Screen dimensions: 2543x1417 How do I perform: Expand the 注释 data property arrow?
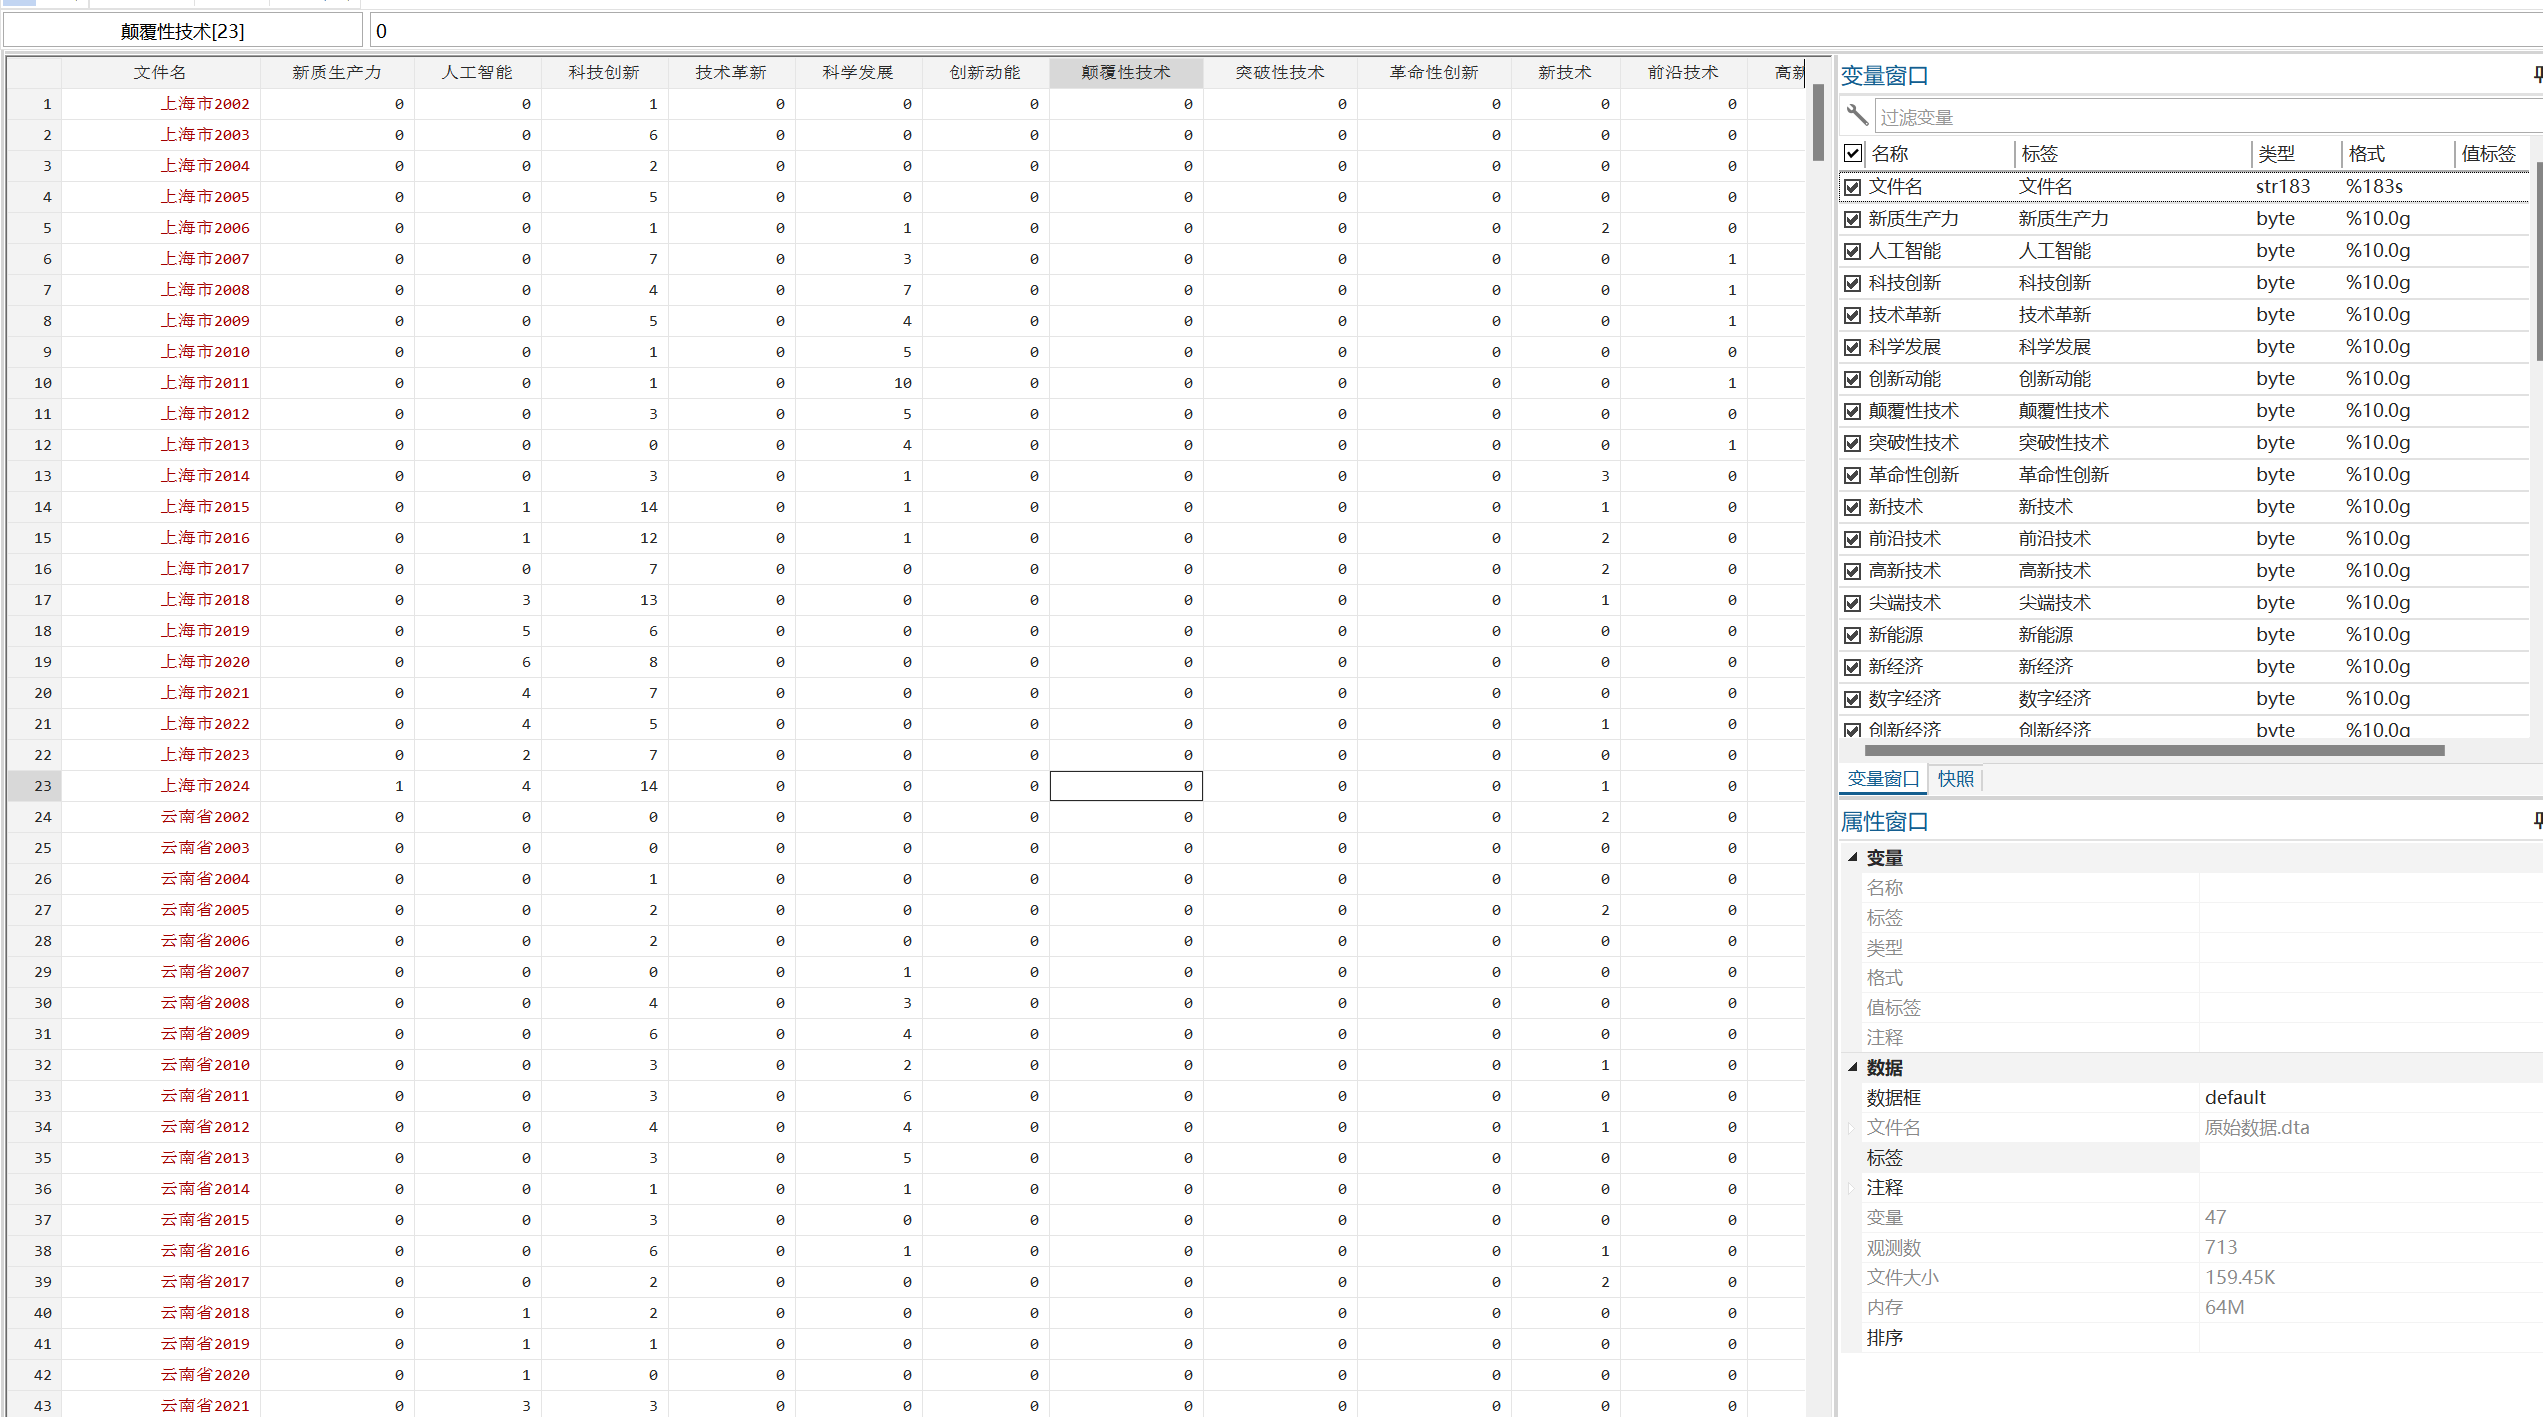pos(1852,1188)
